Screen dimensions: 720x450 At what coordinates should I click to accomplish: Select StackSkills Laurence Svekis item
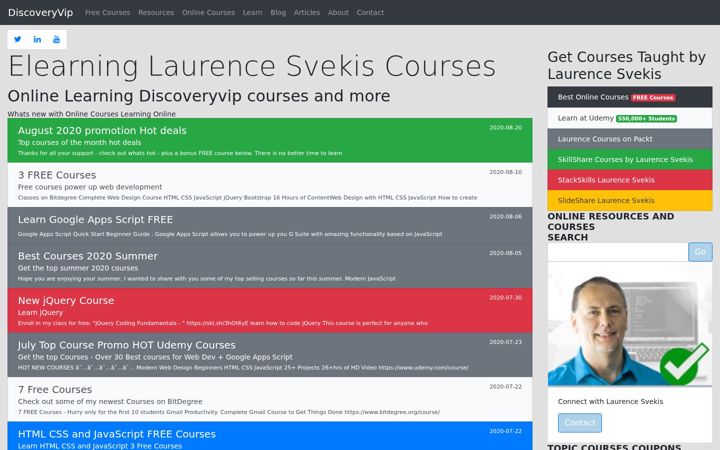coord(630,180)
